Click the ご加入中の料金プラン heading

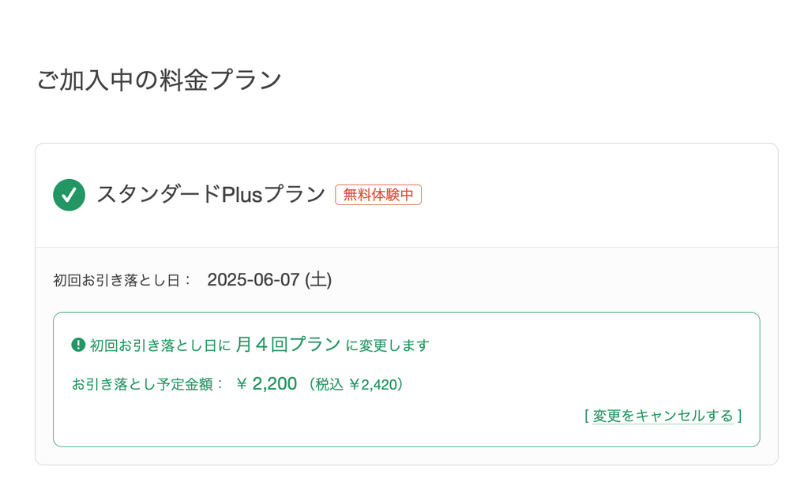[x=159, y=80]
